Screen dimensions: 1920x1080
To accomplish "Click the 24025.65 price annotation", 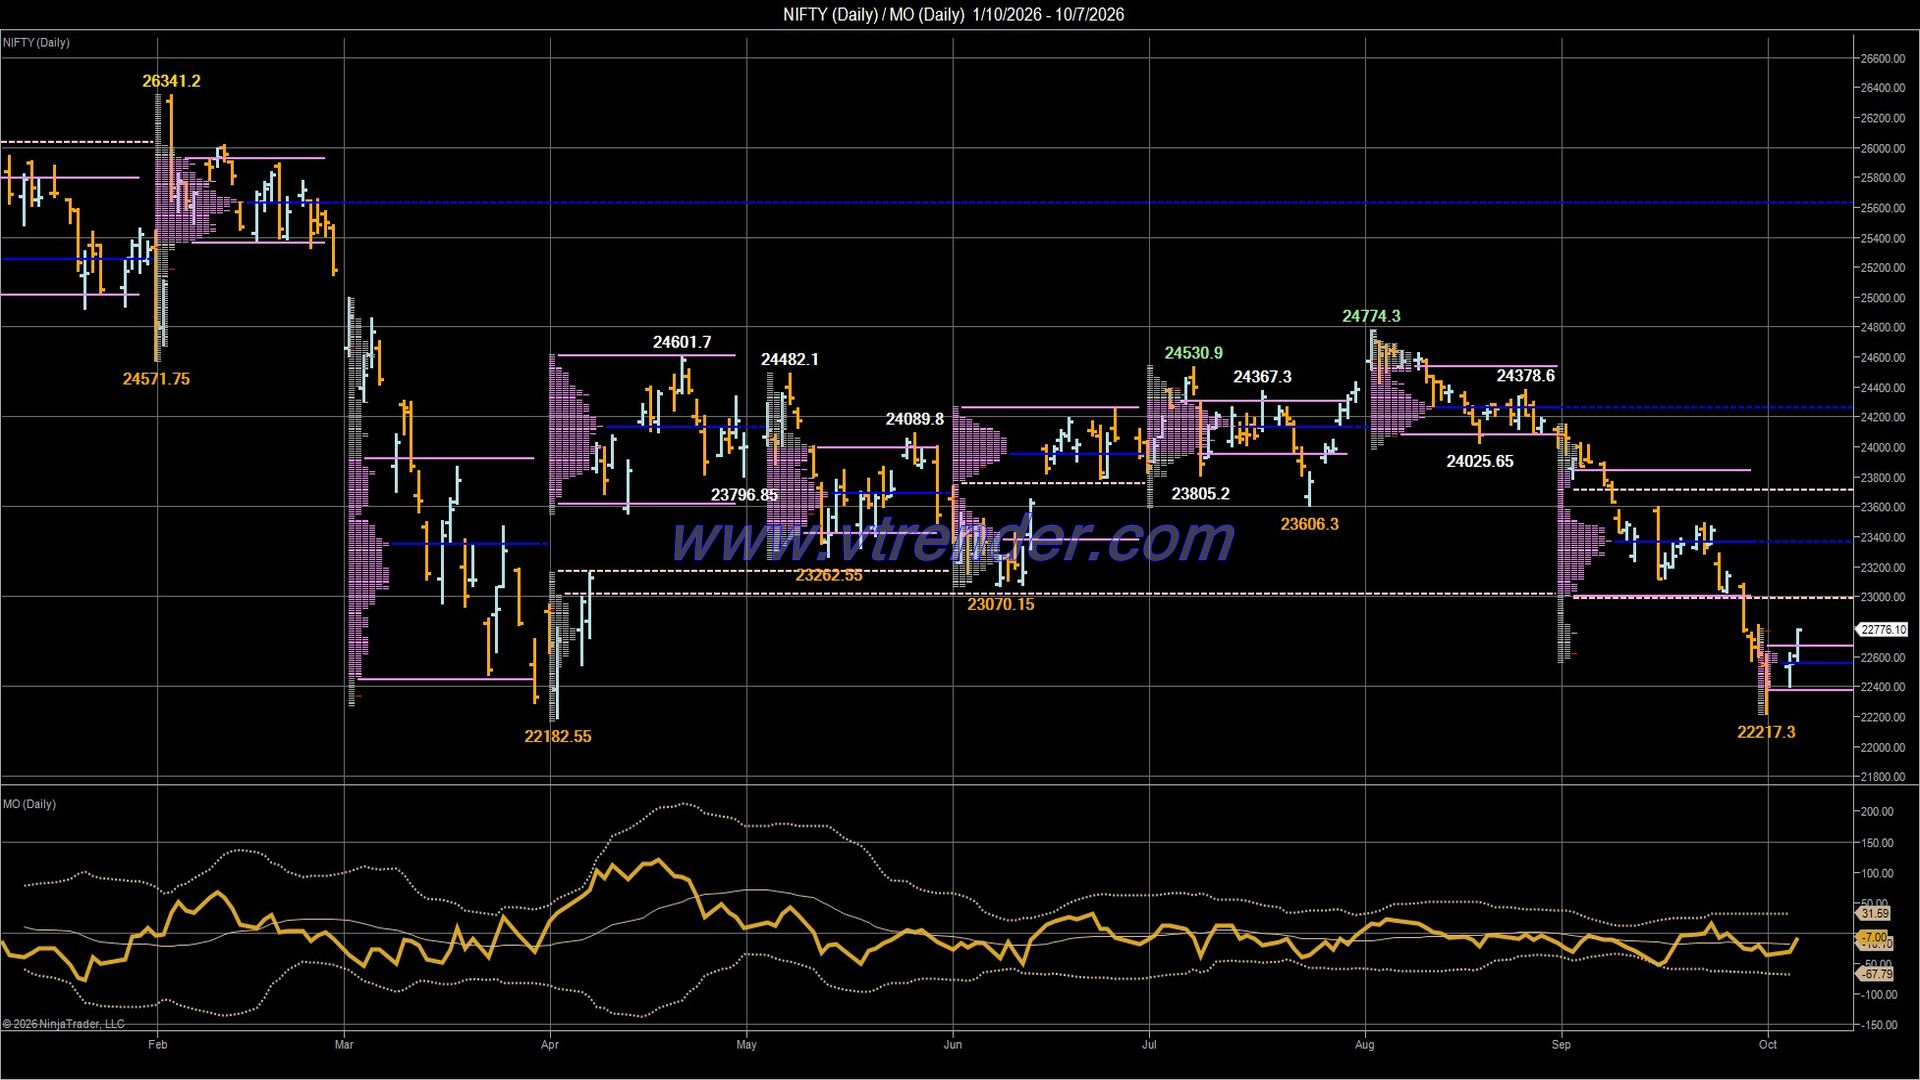I will [x=1480, y=461].
